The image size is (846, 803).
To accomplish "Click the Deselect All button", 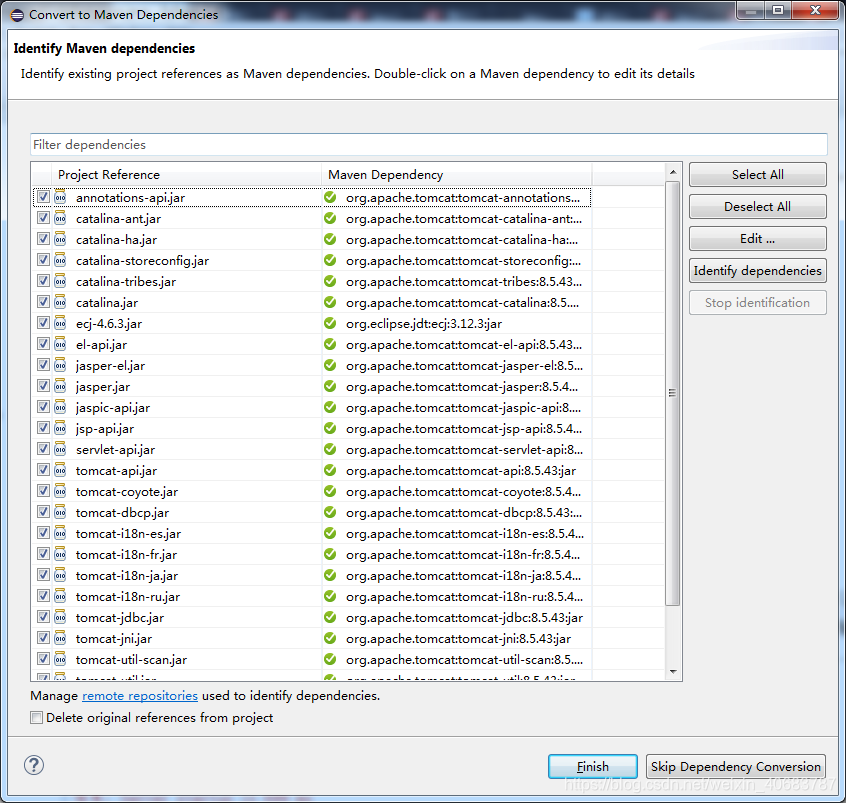I will coord(758,207).
